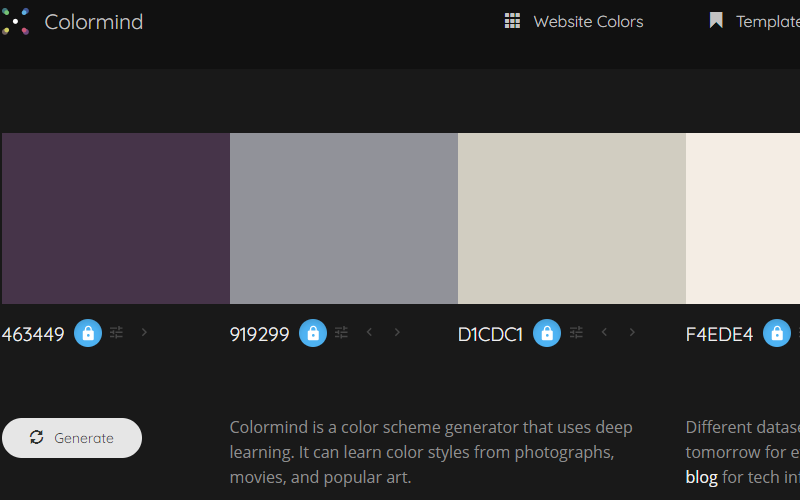This screenshot has height=500, width=800.
Task: Click the Colormind logo dots icon
Action: [x=15, y=21]
